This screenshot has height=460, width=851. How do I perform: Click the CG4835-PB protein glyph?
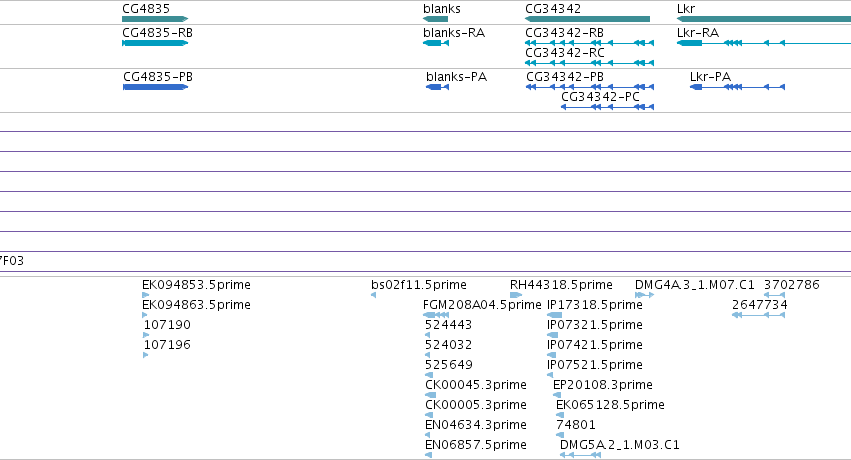click(156, 87)
